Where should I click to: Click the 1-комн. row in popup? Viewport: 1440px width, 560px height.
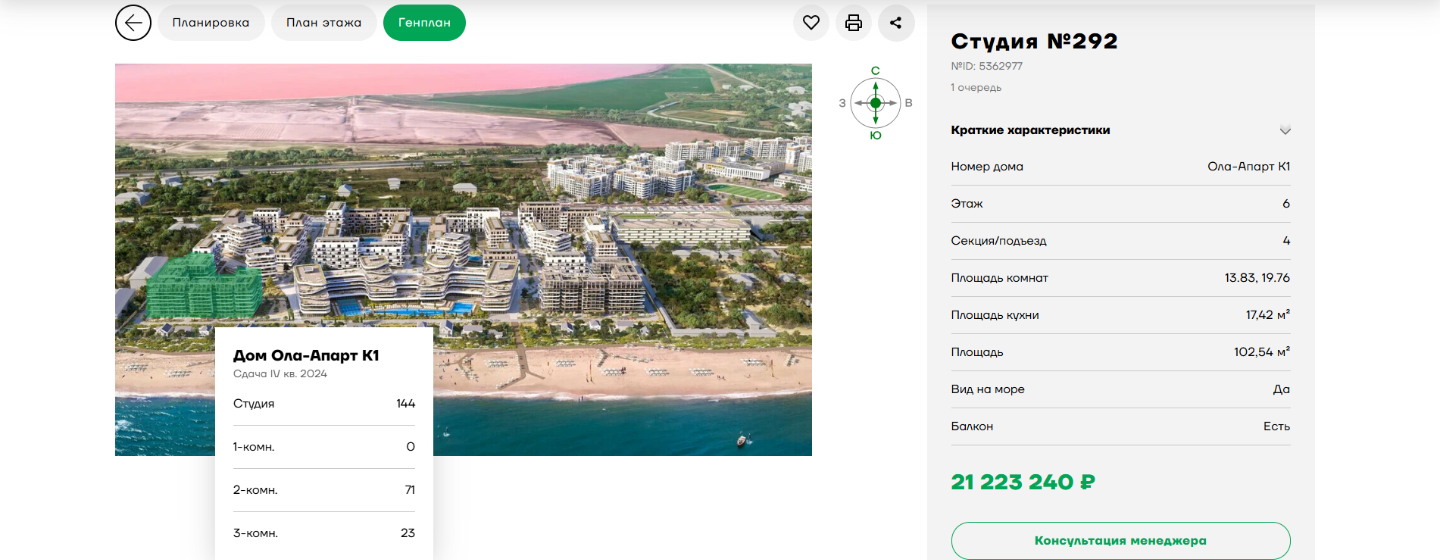[324, 447]
